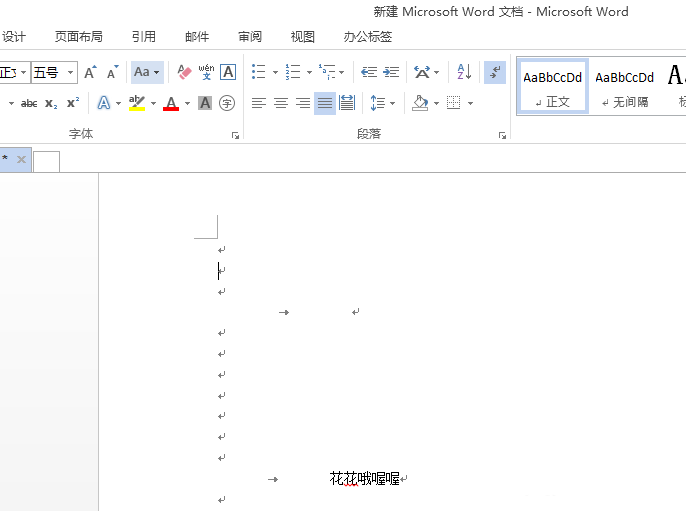Expand the Change Case Aa dropdown
The height and width of the screenshot is (511, 686).
click(147, 72)
